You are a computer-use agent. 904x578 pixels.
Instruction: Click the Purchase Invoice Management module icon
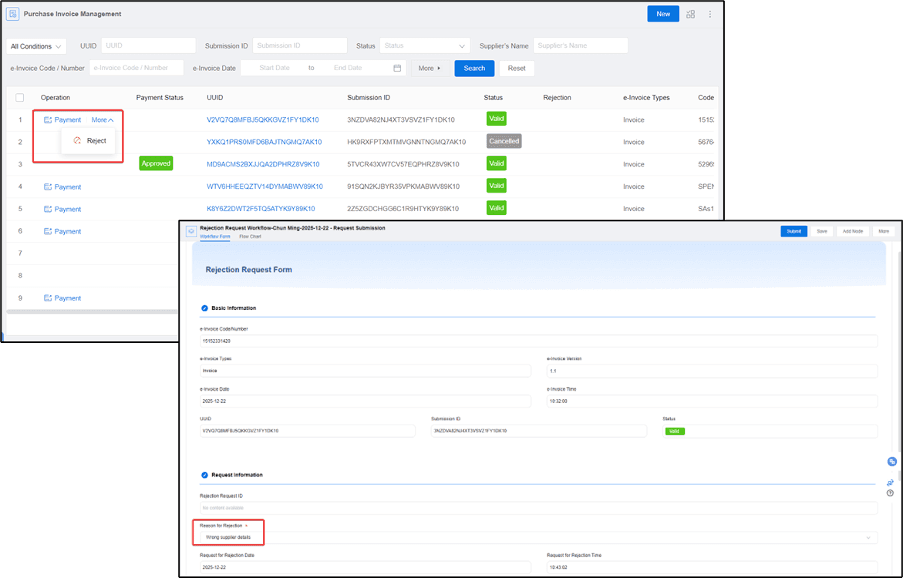pyautogui.click(x=13, y=14)
